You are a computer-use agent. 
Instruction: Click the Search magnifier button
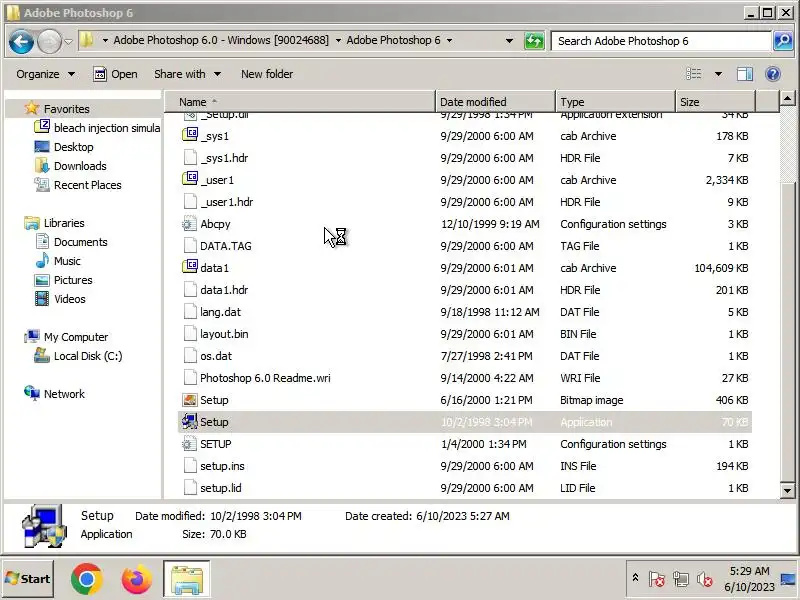(783, 41)
